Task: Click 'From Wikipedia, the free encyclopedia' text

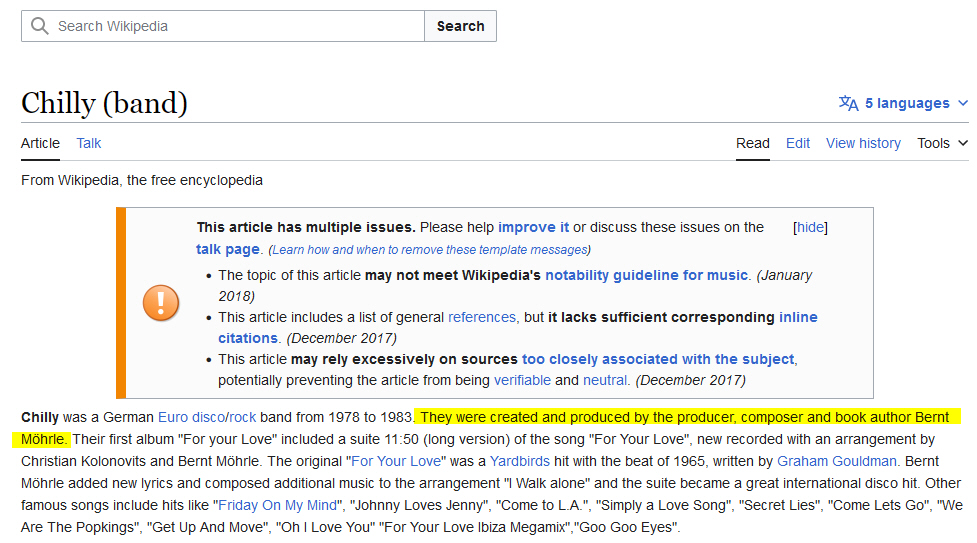Action: click(142, 180)
